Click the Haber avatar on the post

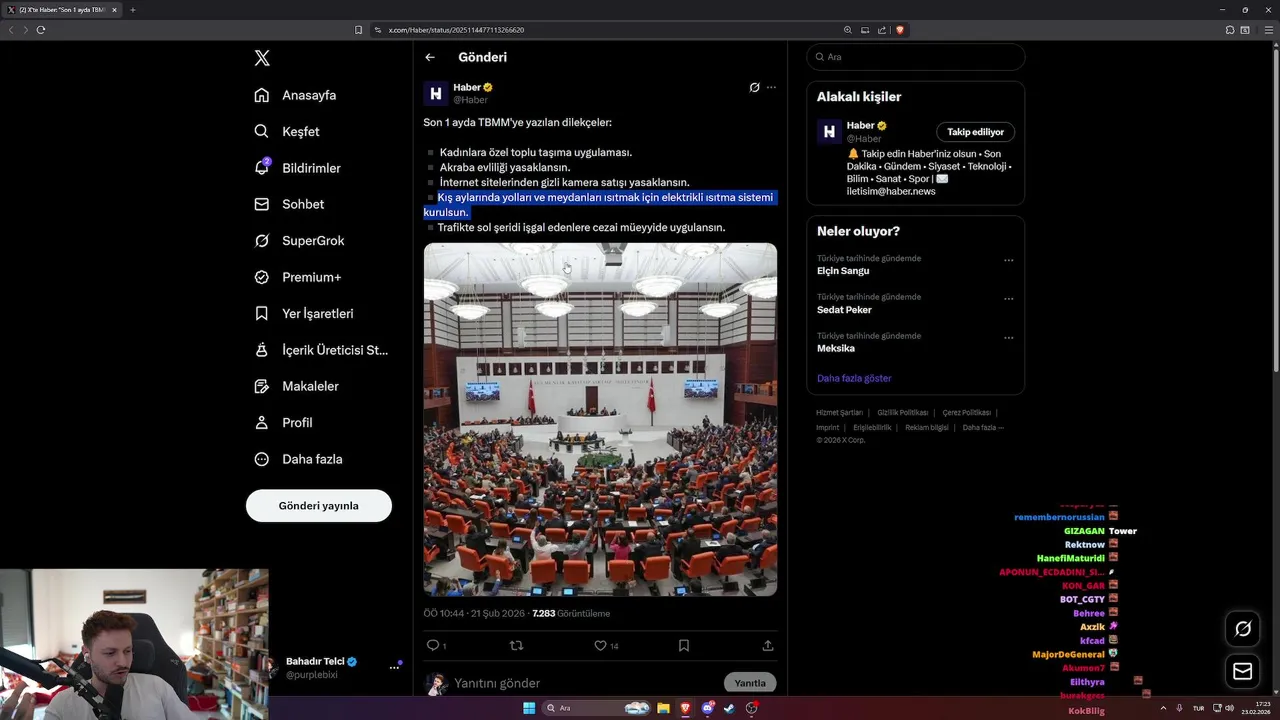pos(435,93)
